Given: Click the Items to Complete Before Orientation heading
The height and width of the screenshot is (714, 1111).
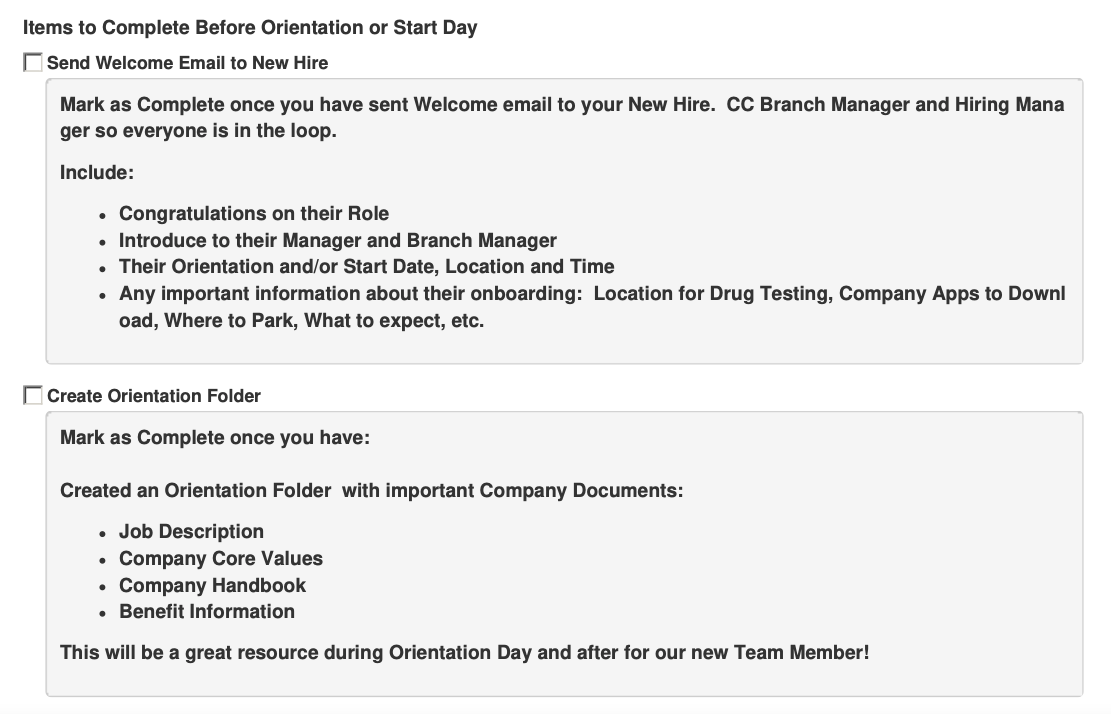Looking at the screenshot, I should coord(250,28).
